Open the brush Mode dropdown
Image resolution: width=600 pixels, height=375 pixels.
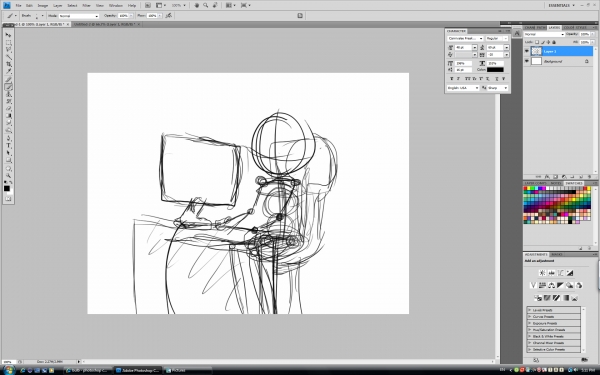[x=79, y=16]
